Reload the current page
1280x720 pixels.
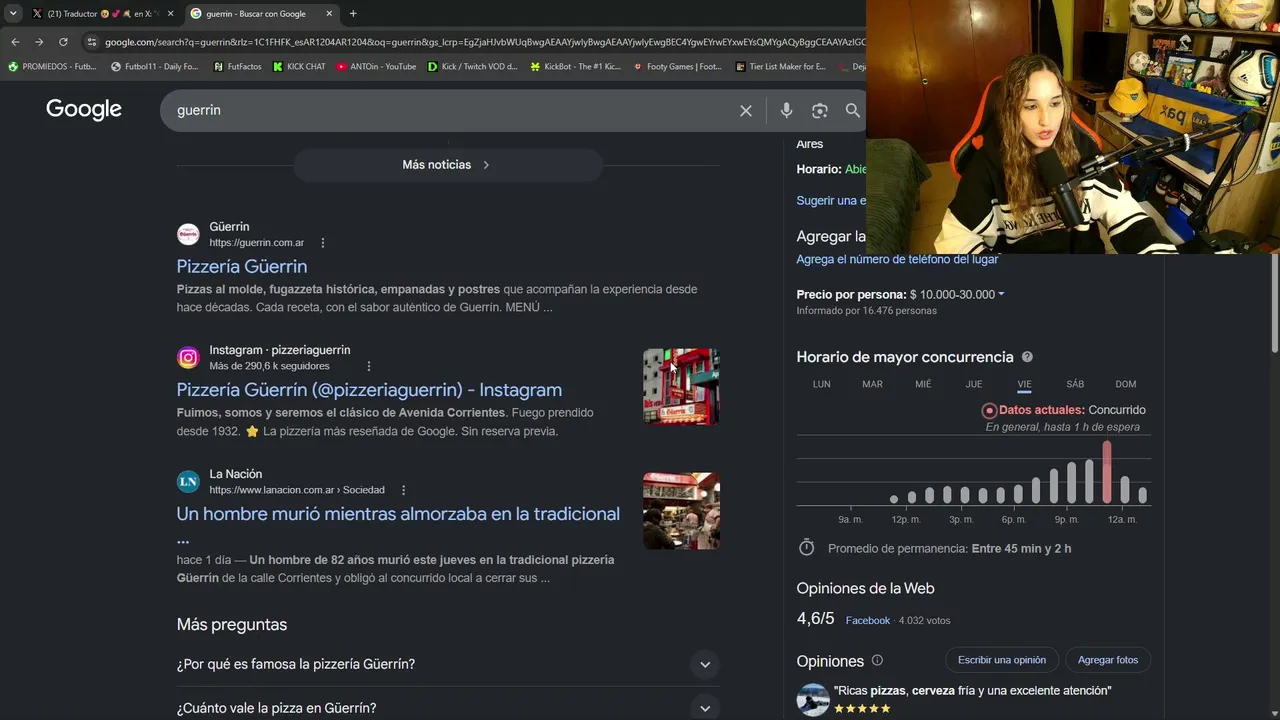click(63, 42)
